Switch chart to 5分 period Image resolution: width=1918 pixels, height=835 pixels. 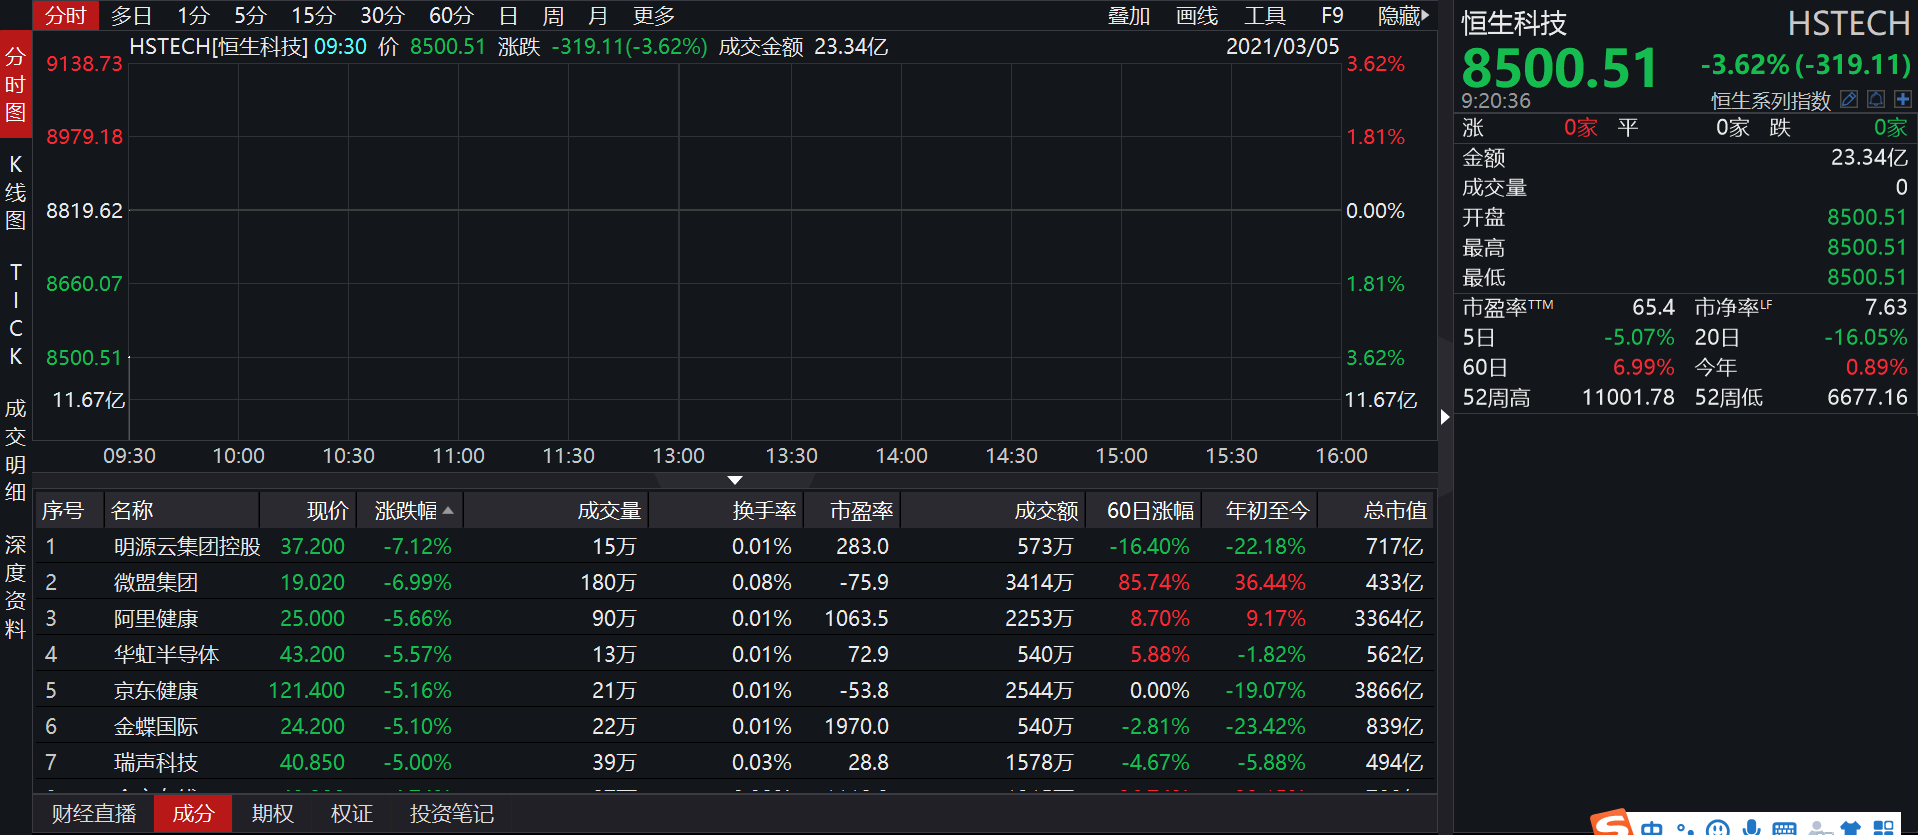(x=250, y=15)
